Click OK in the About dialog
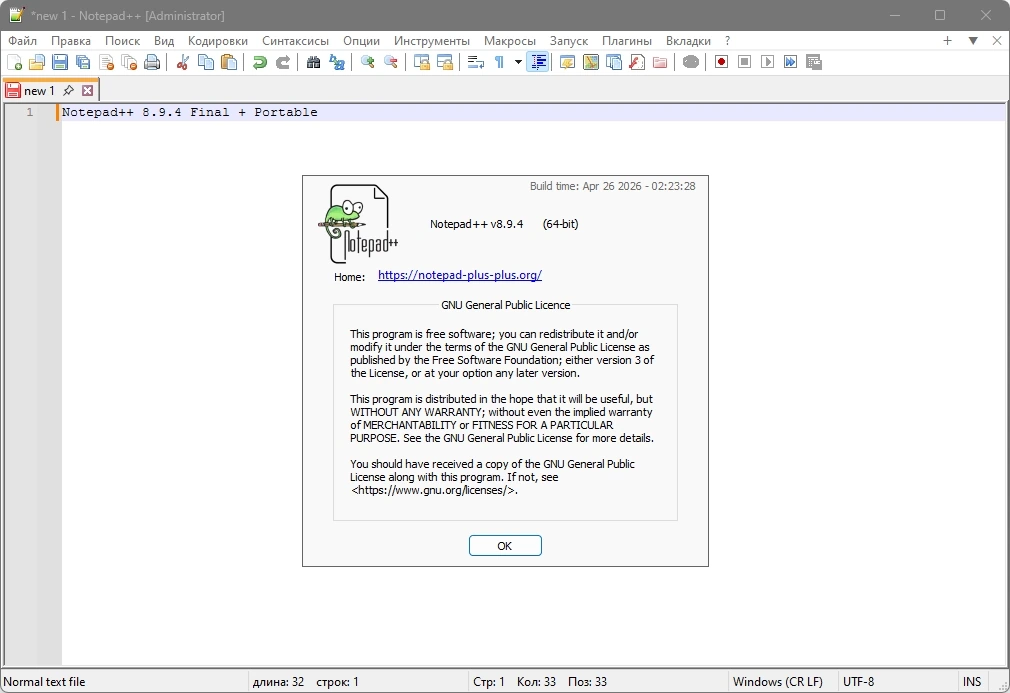Viewport: 1010px width, 693px height. (505, 546)
